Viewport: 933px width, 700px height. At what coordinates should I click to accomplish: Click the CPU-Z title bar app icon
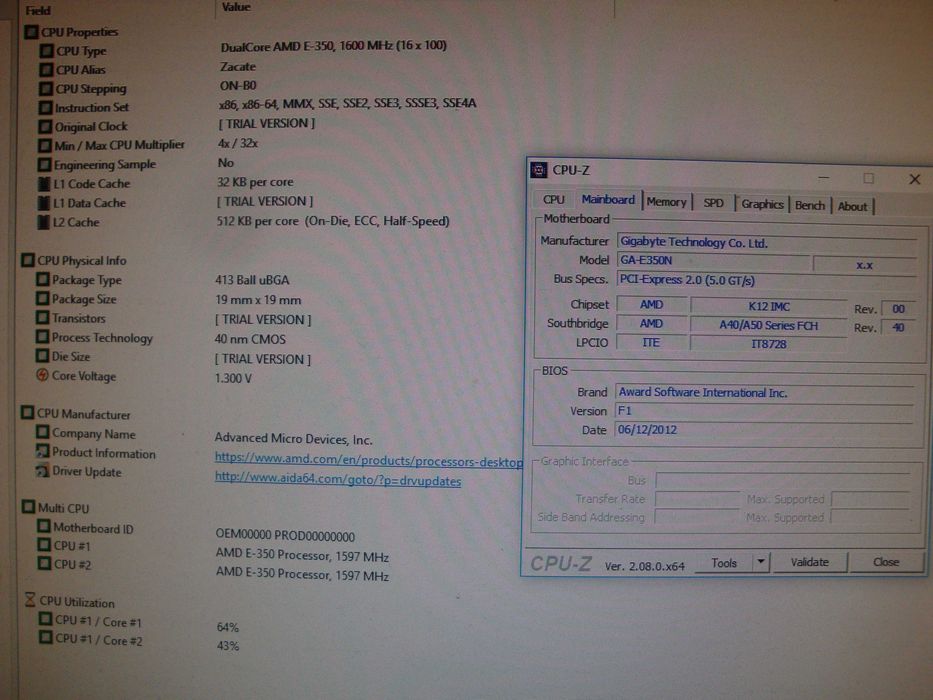538,170
